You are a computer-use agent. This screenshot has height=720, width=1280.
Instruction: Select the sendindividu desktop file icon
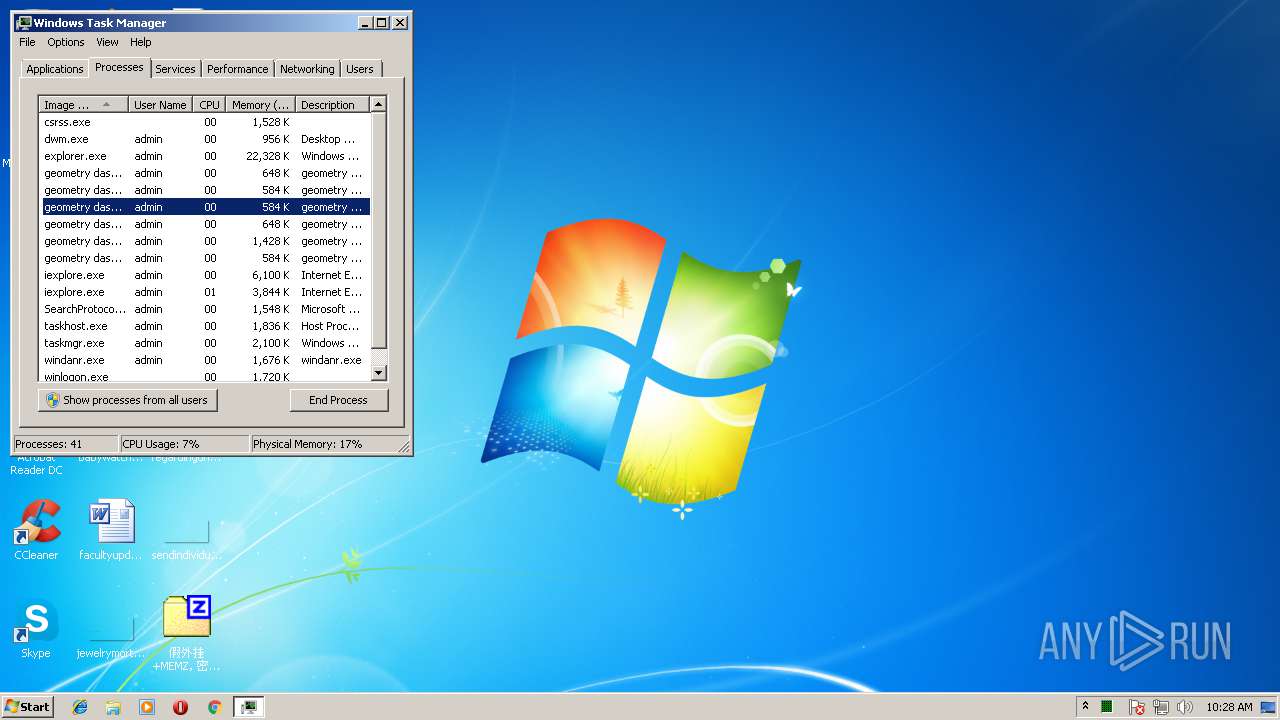tap(186, 538)
